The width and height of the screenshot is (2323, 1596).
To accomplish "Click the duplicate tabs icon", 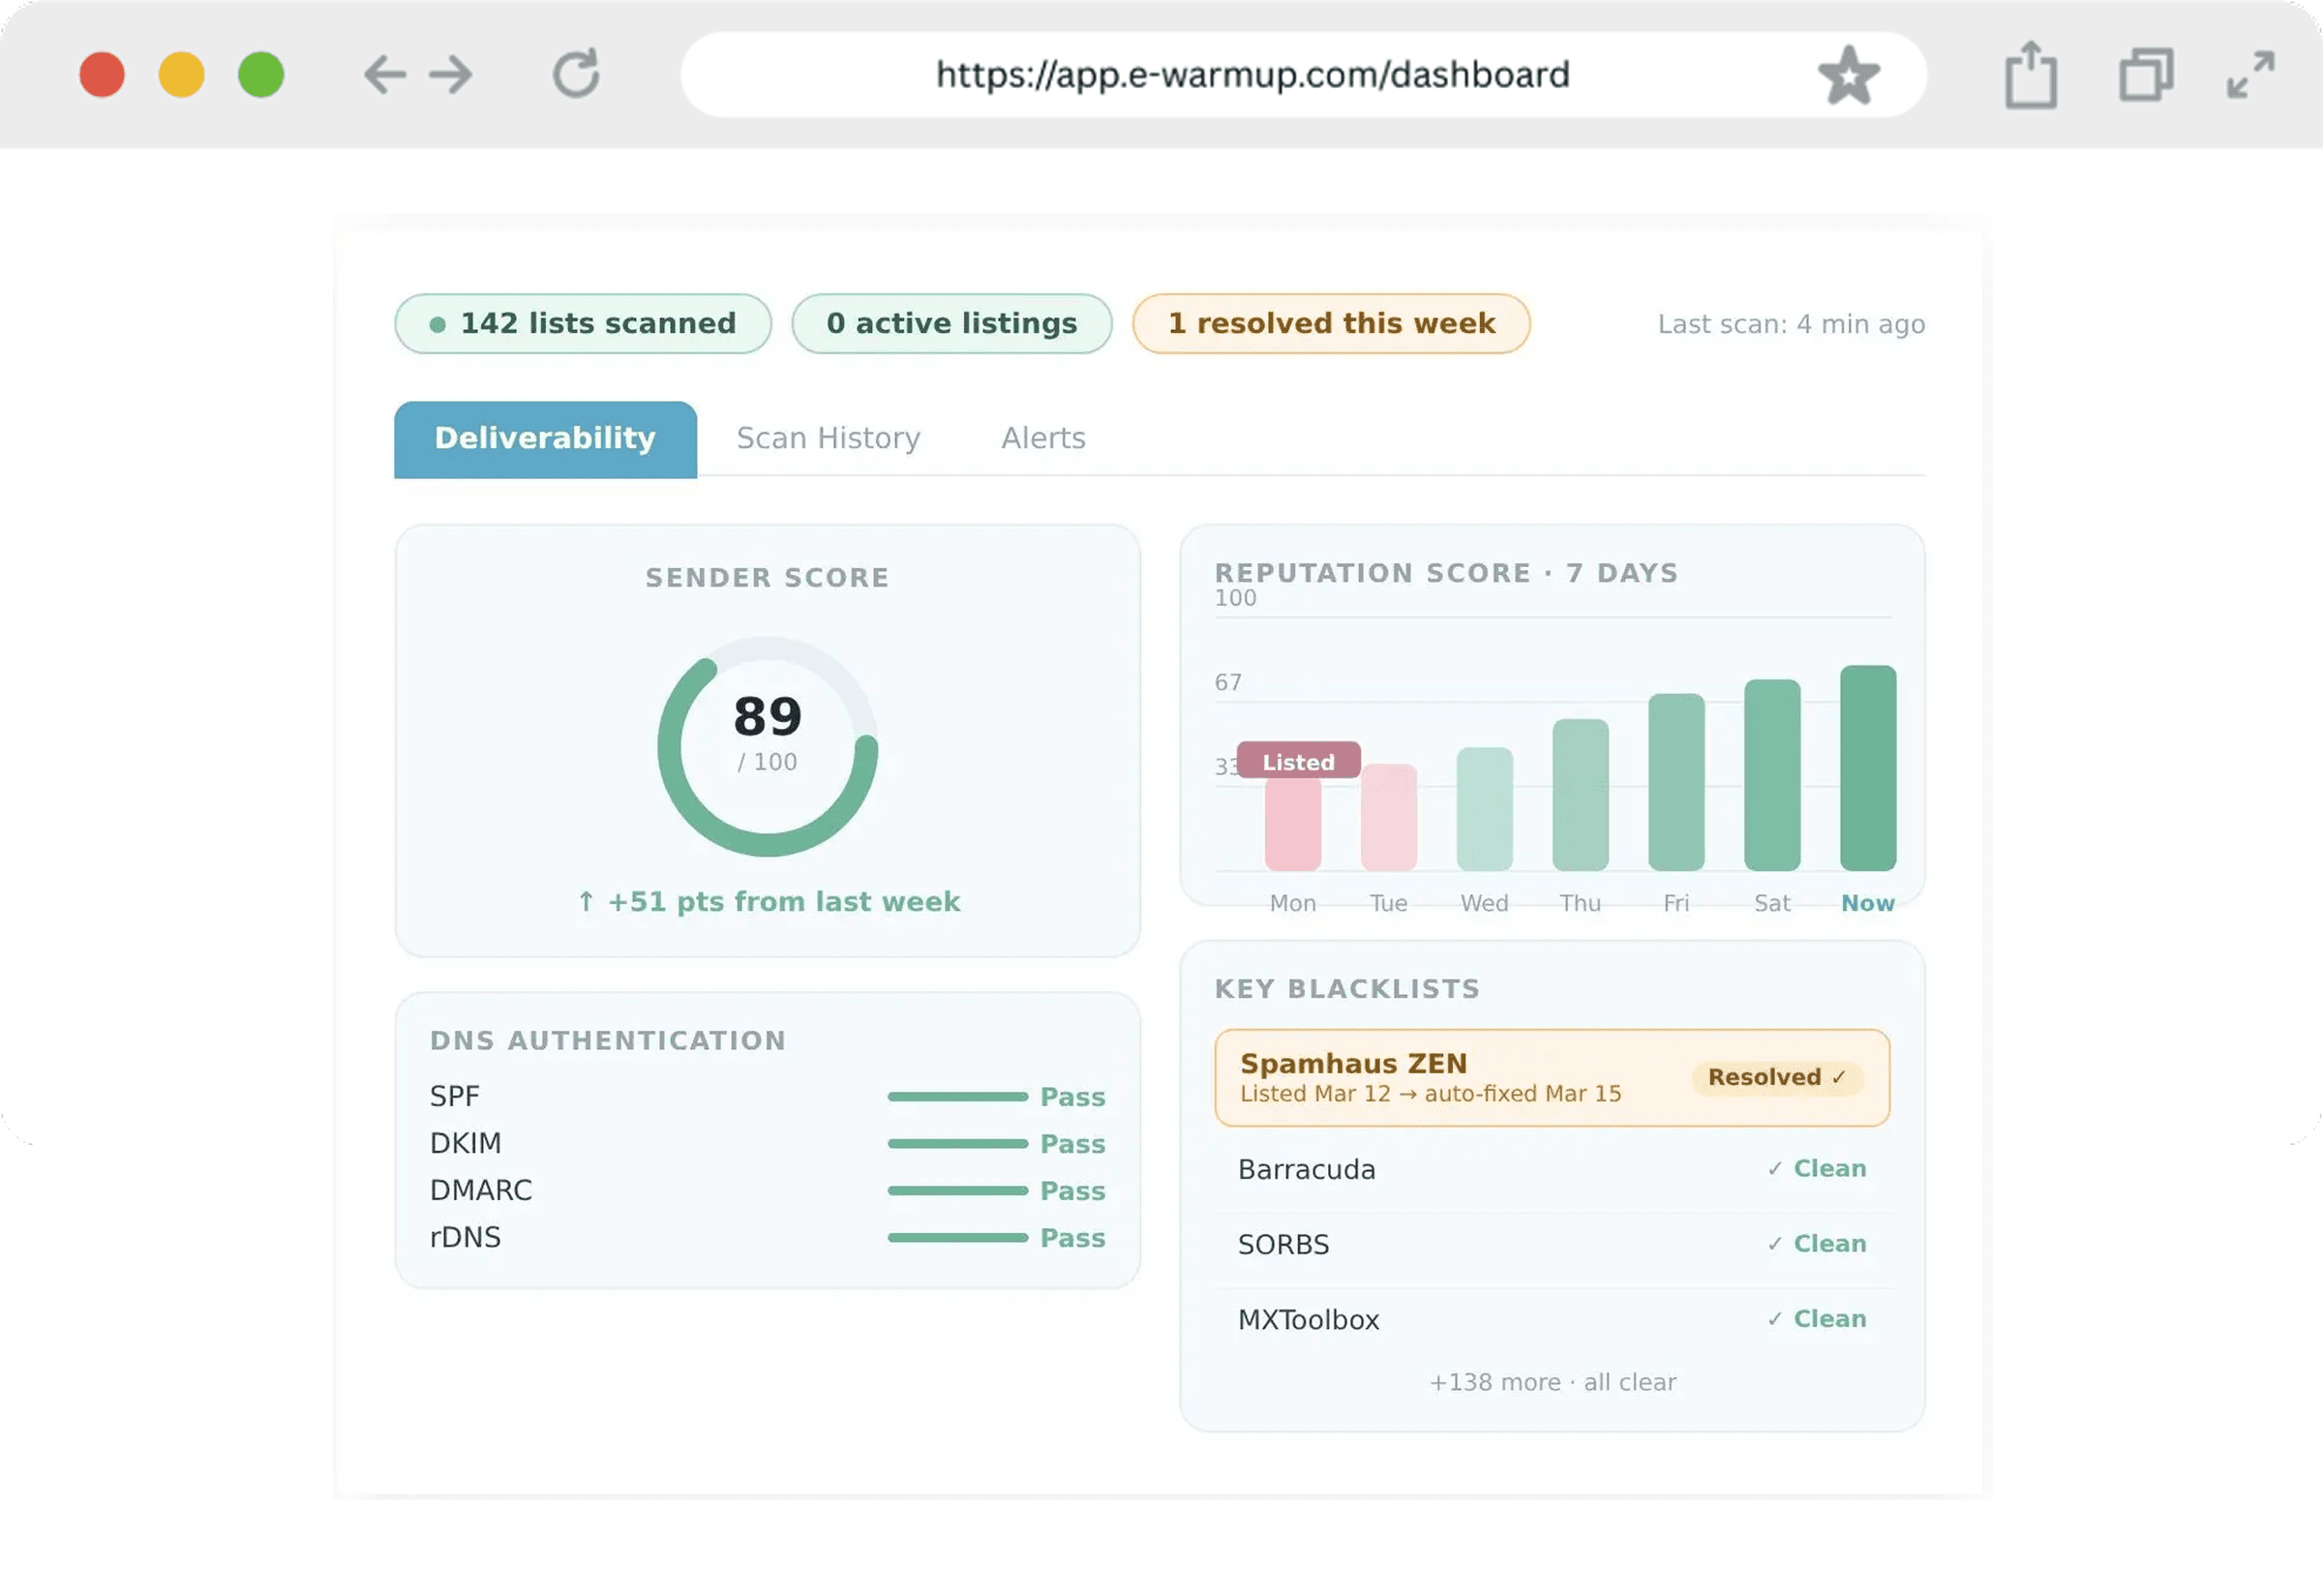I will (x=2146, y=75).
